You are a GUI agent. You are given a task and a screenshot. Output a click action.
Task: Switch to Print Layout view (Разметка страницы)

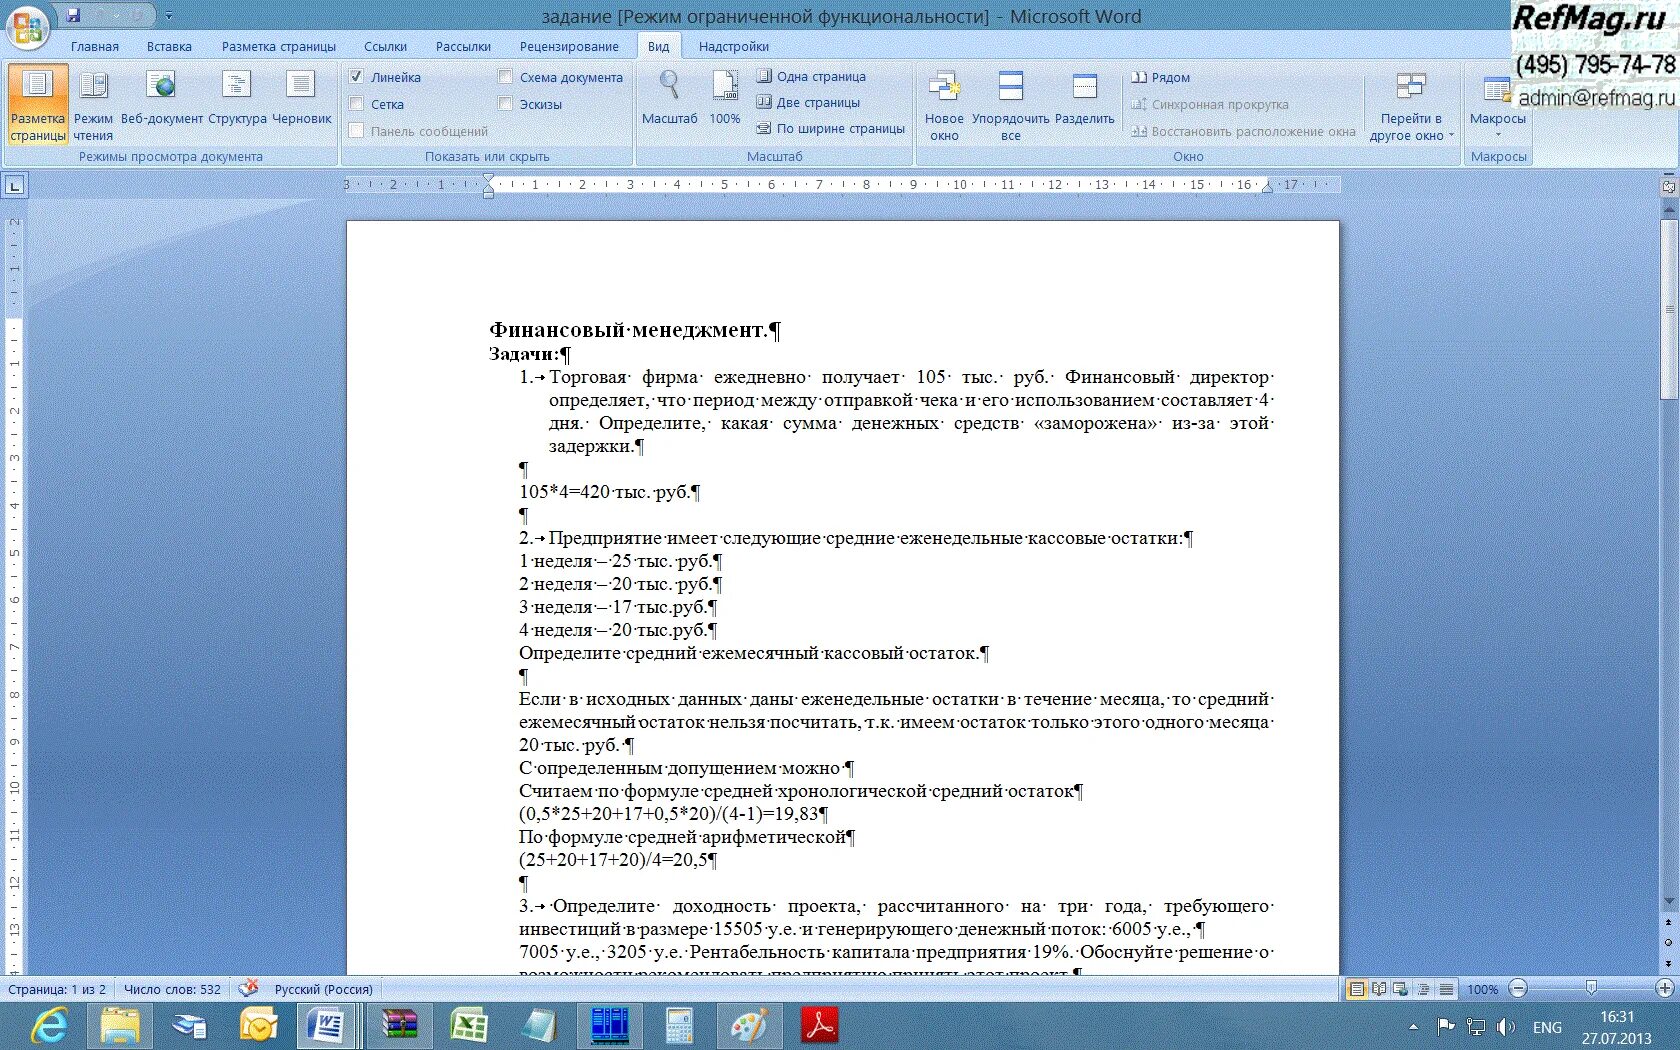point(38,104)
